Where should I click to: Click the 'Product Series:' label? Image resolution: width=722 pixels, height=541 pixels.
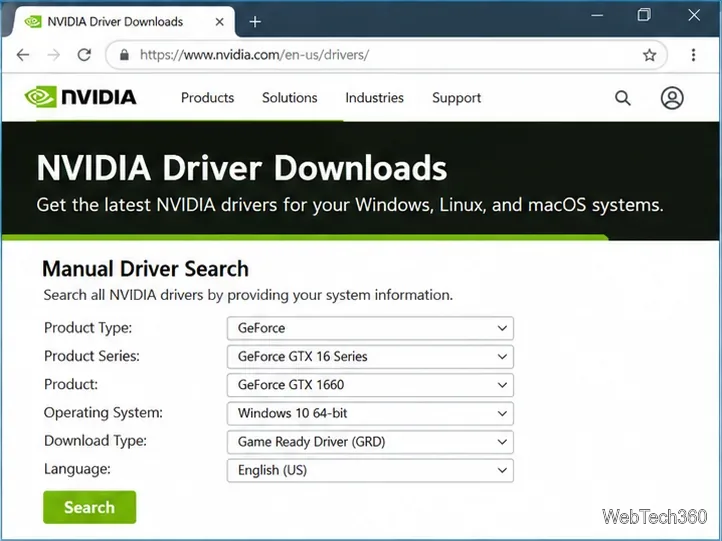pyautogui.click(x=92, y=356)
